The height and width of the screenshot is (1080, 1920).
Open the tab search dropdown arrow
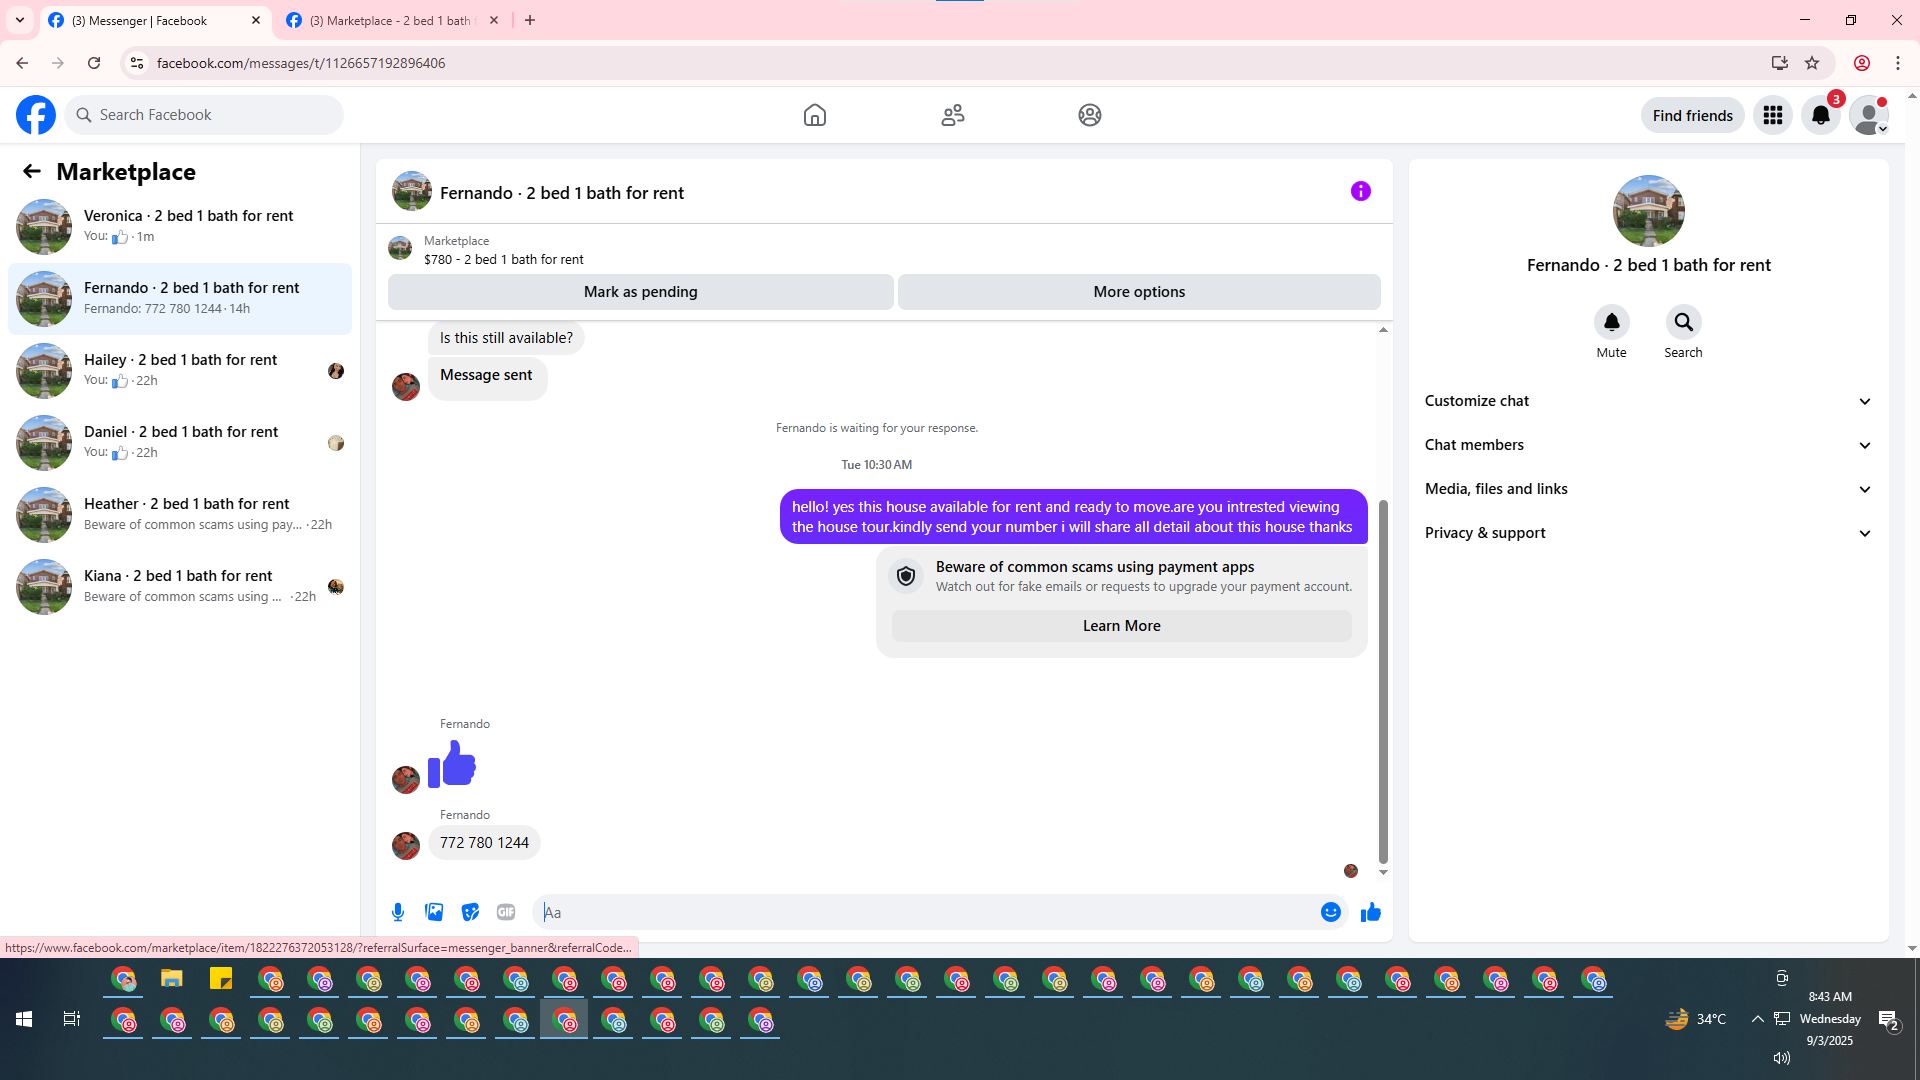click(20, 20)
